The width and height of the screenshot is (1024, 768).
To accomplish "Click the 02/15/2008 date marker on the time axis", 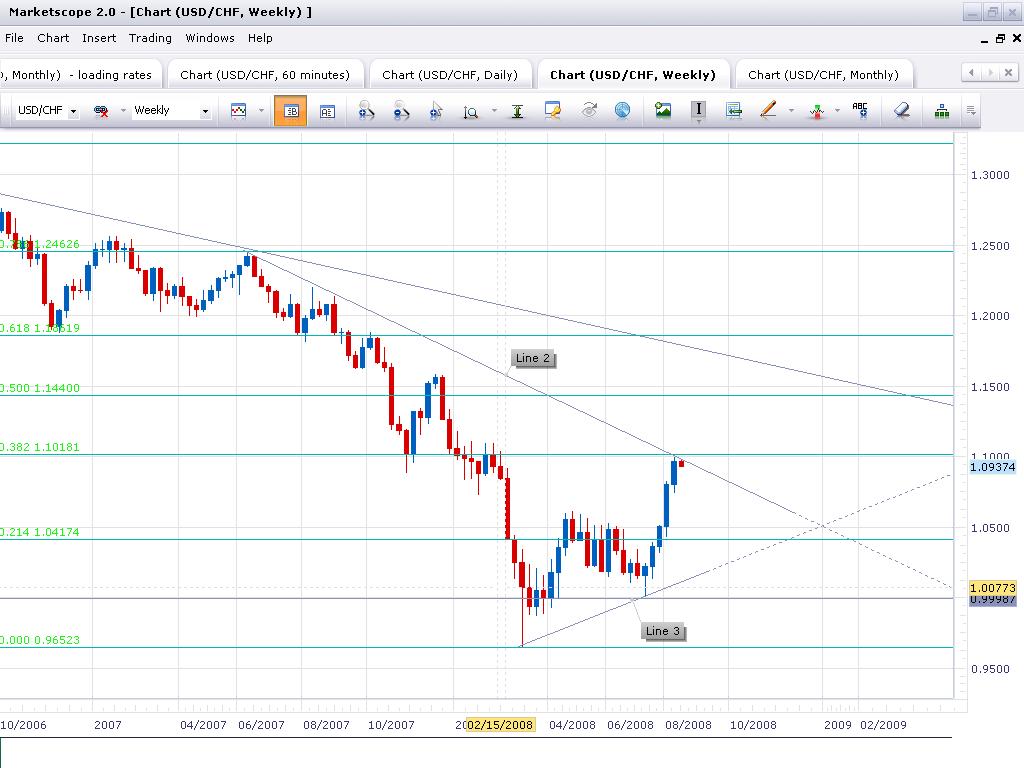I will coord(500,725).
